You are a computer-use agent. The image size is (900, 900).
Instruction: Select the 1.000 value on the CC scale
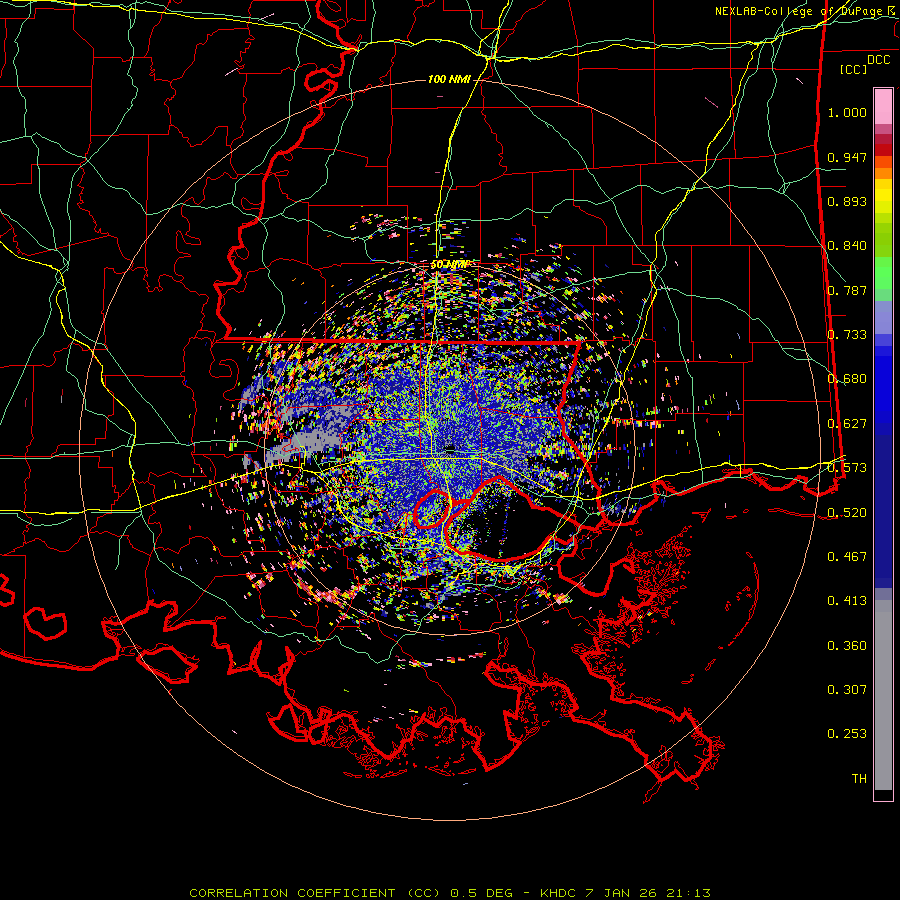pos(847,112)
